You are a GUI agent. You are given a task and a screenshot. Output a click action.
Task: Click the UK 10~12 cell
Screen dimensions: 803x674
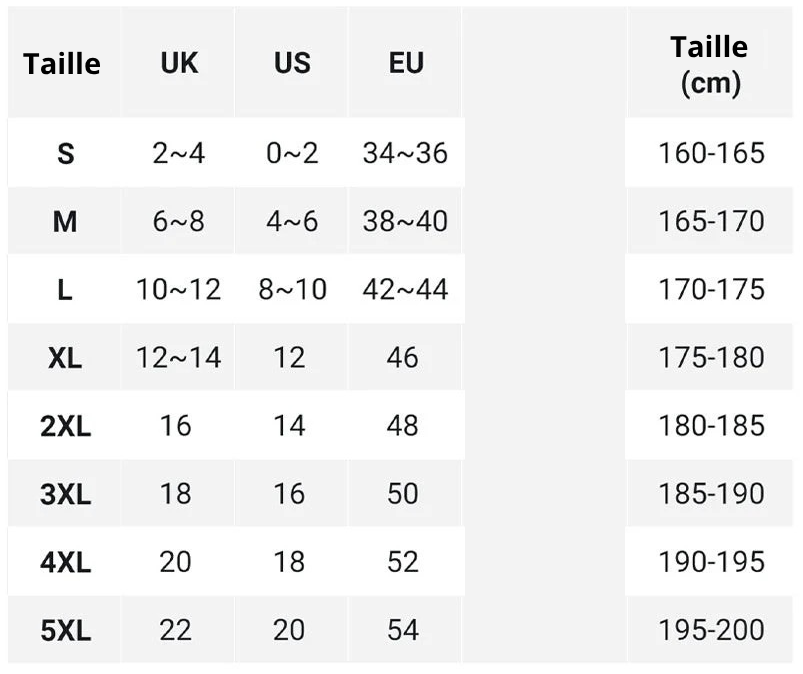click(178, 290)
